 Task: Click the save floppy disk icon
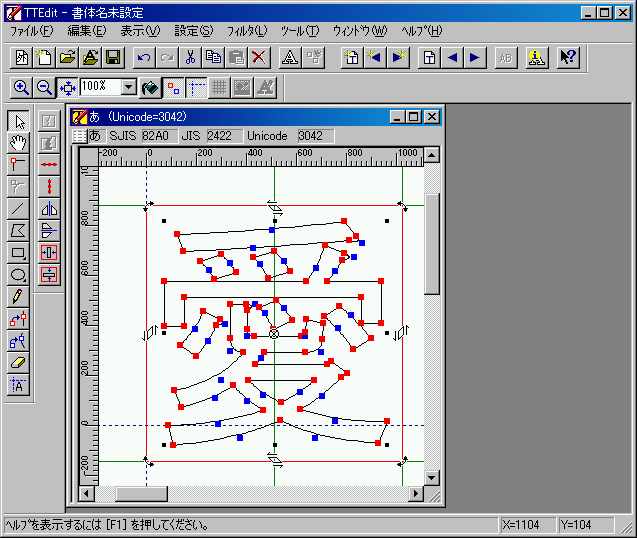113,57
